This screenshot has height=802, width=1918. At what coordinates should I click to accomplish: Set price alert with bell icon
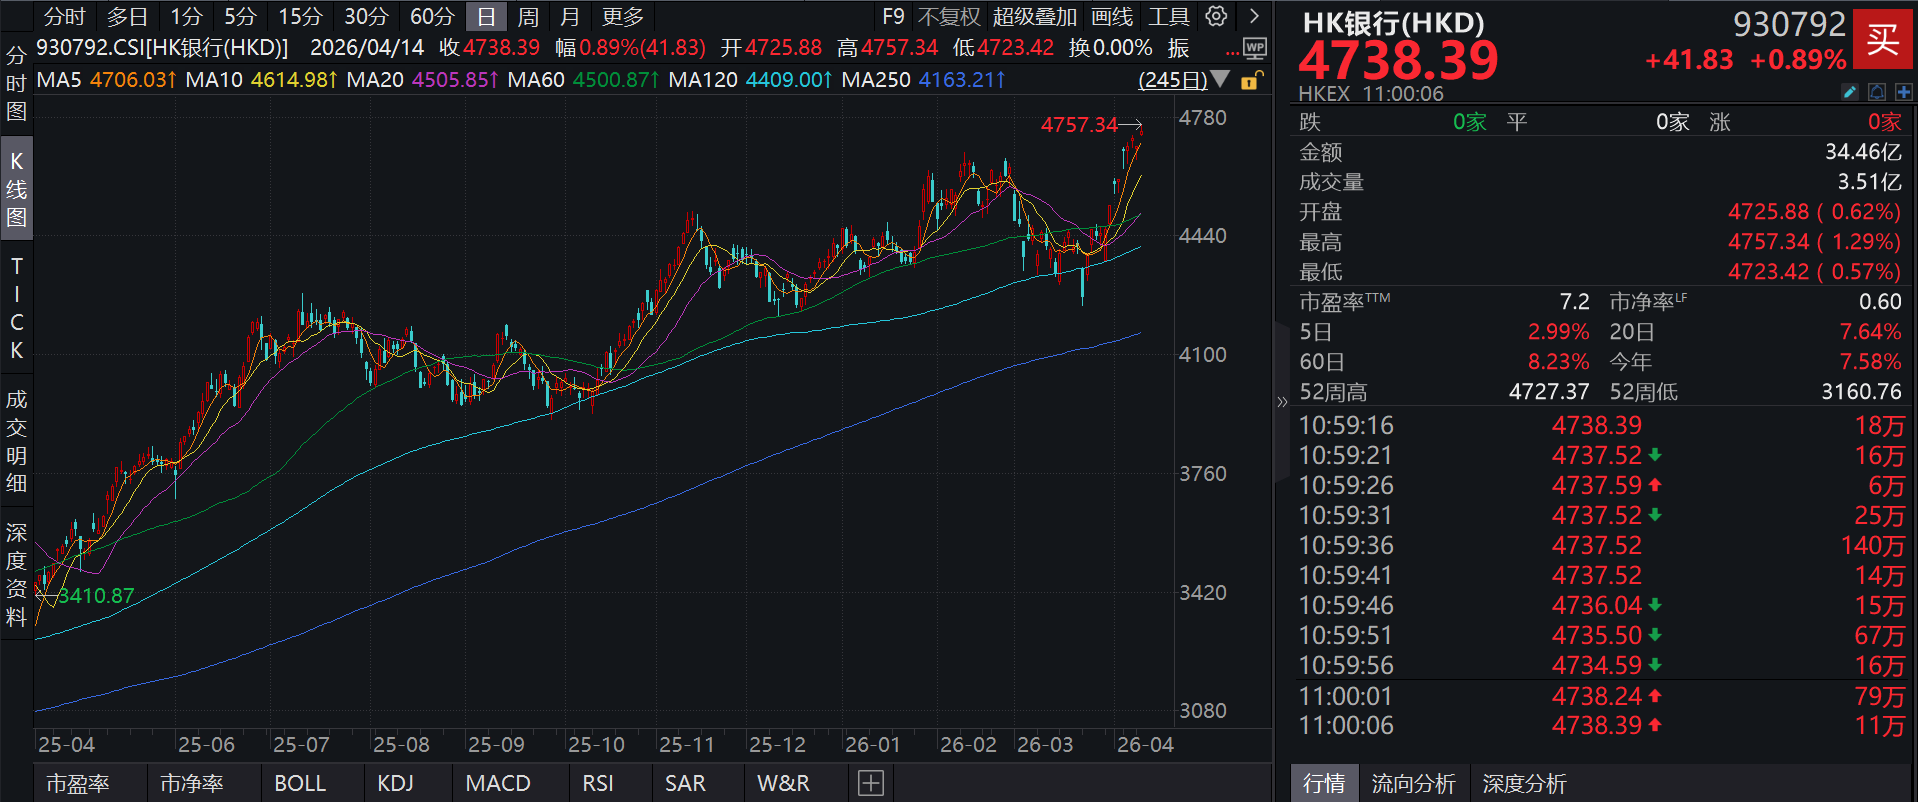pos(1877,92)
